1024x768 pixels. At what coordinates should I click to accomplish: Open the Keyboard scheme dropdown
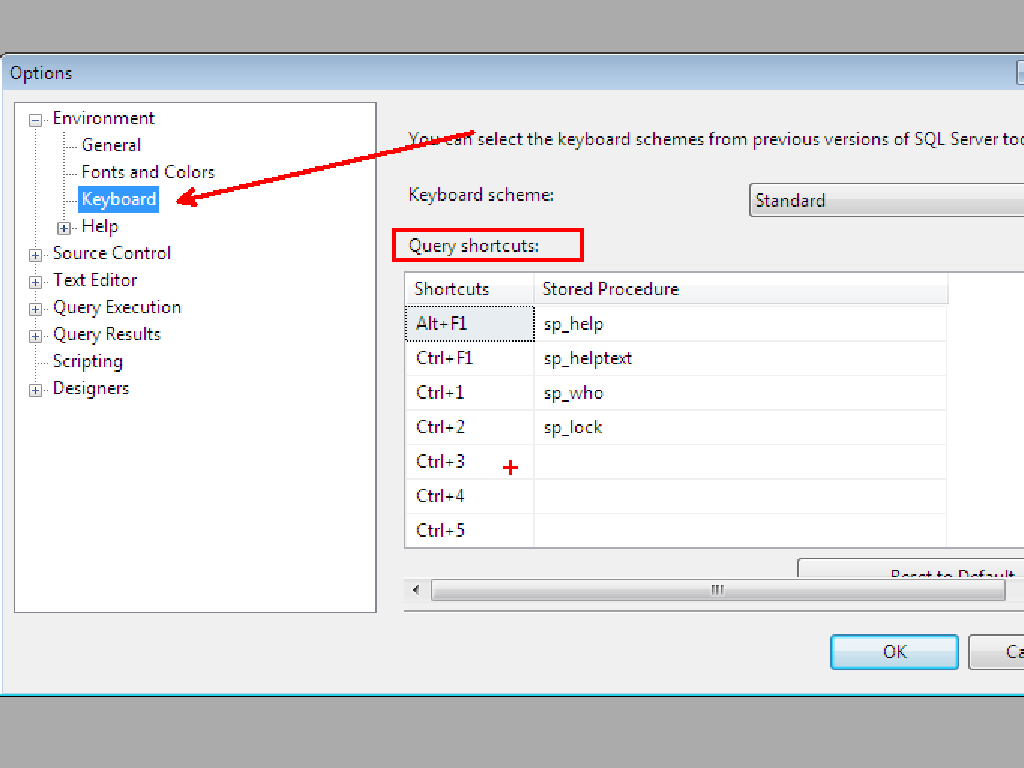pos(885,200)
